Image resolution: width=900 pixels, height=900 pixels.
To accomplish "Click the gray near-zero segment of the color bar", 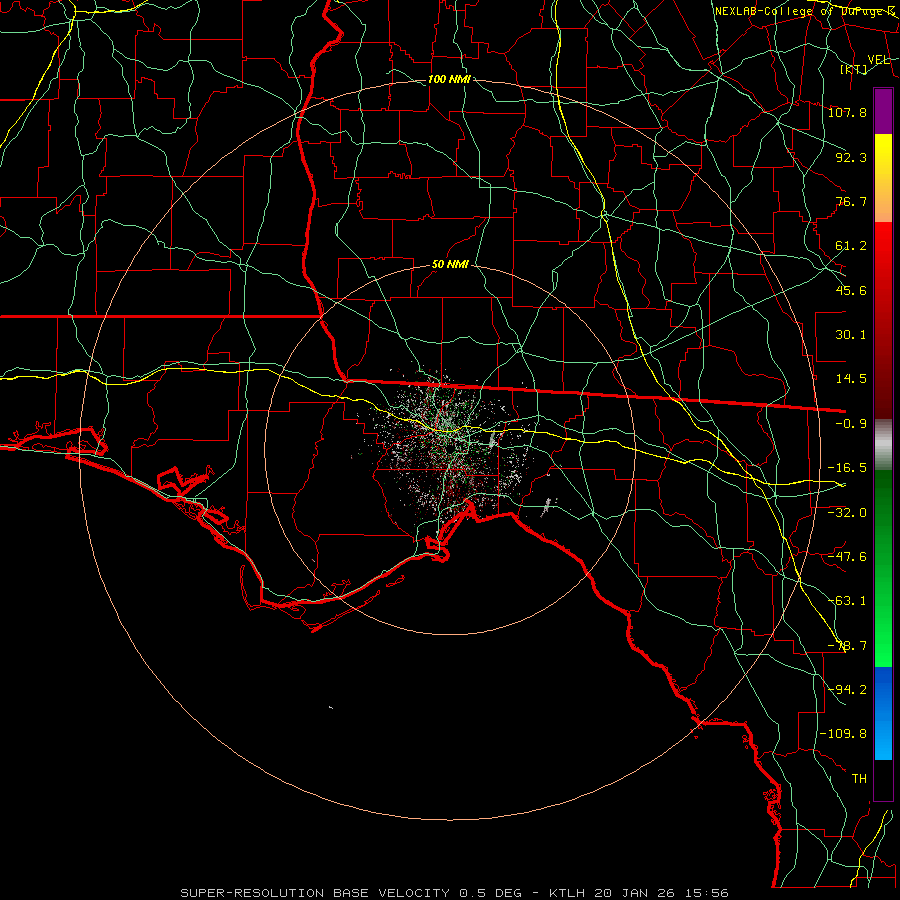I will (x=883, y=445).
